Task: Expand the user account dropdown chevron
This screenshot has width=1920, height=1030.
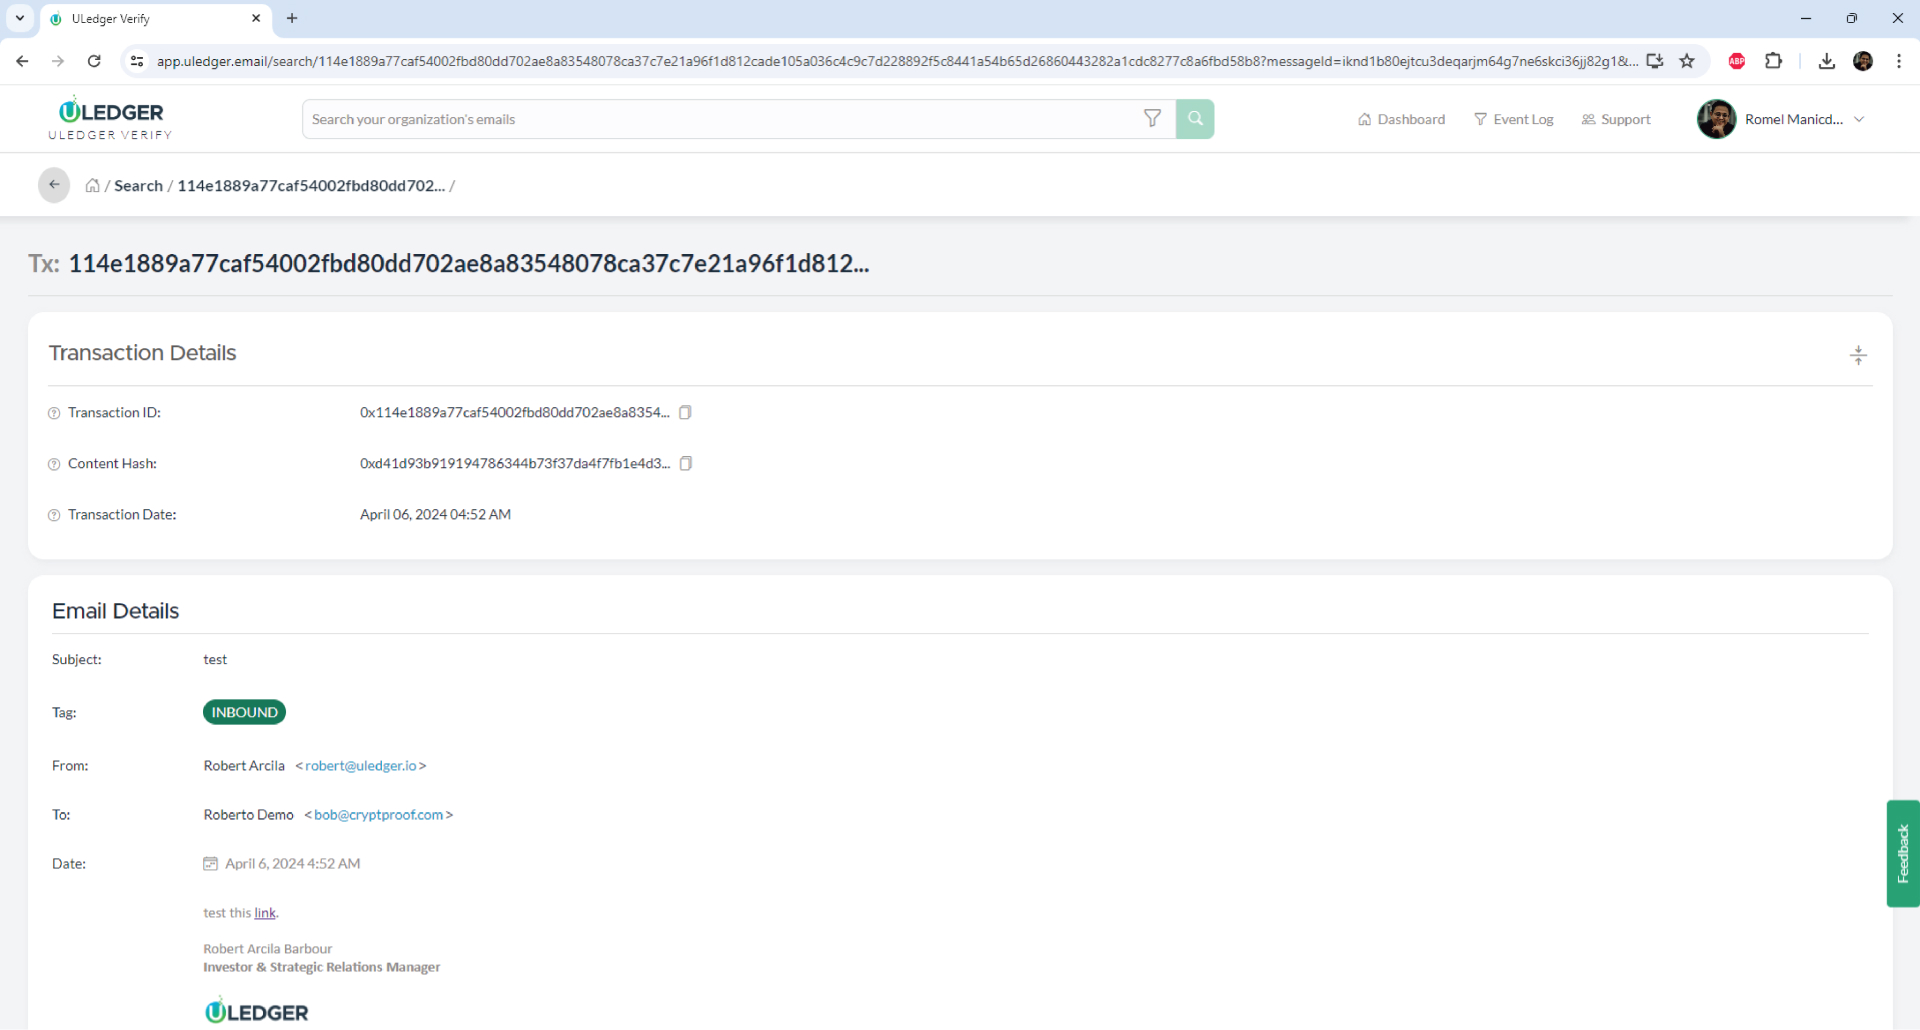Action: 1859,119
